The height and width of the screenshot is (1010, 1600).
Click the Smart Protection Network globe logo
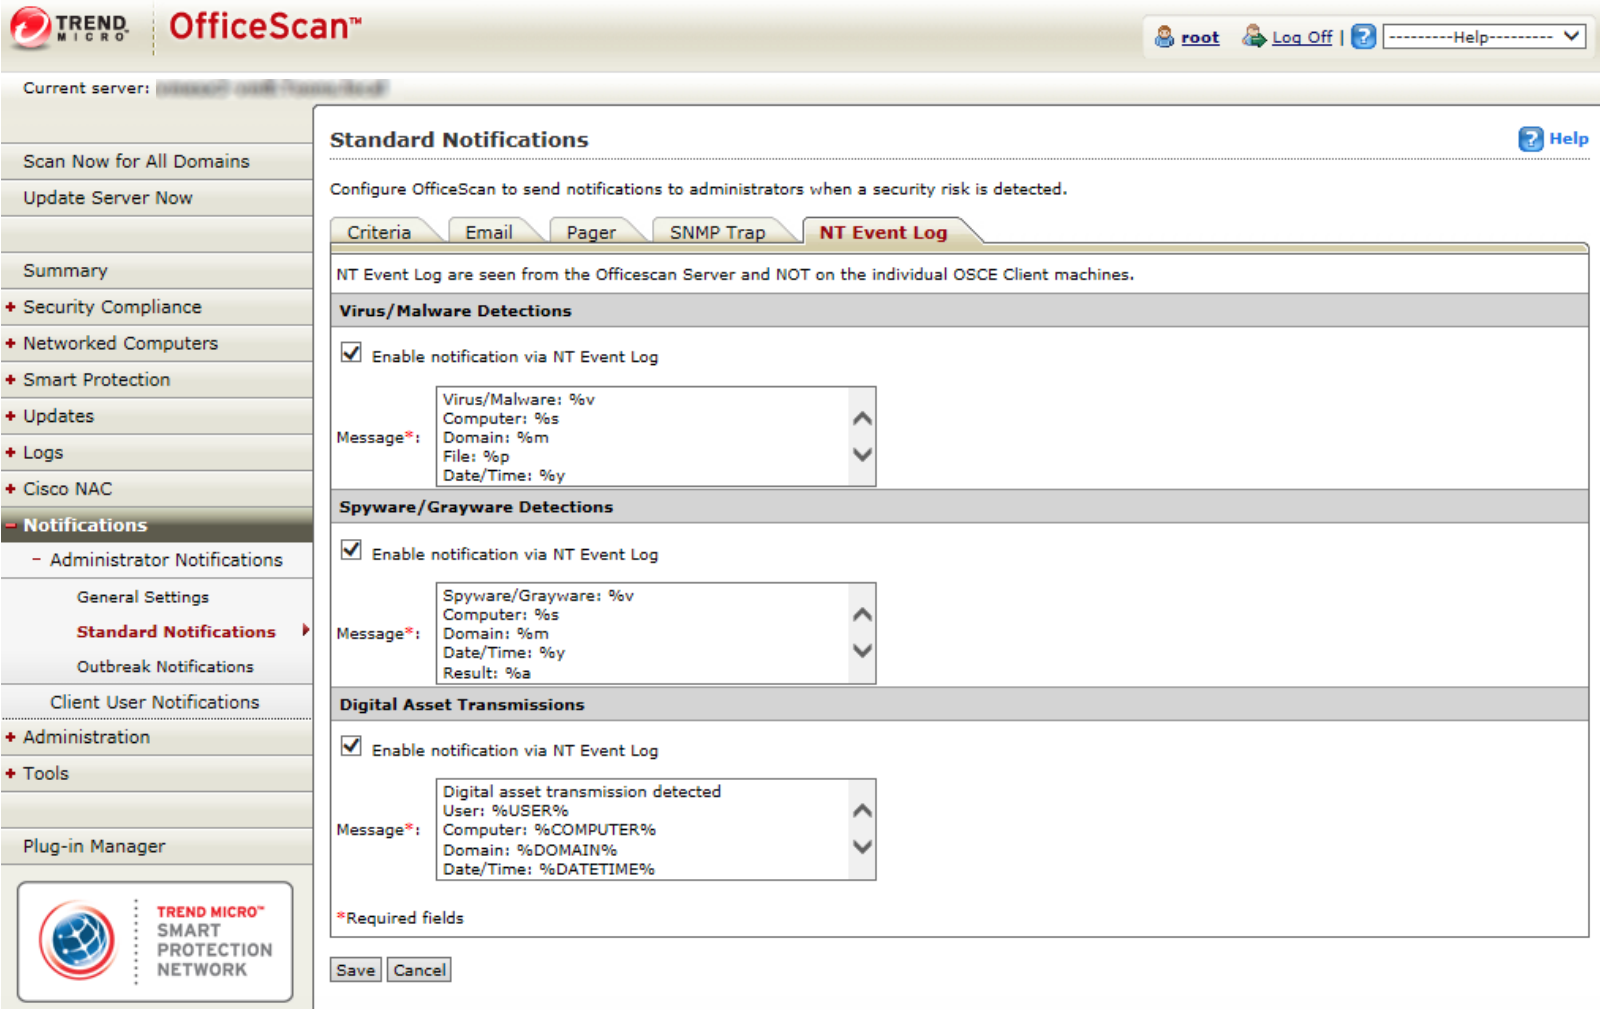(x=77, y=940)
